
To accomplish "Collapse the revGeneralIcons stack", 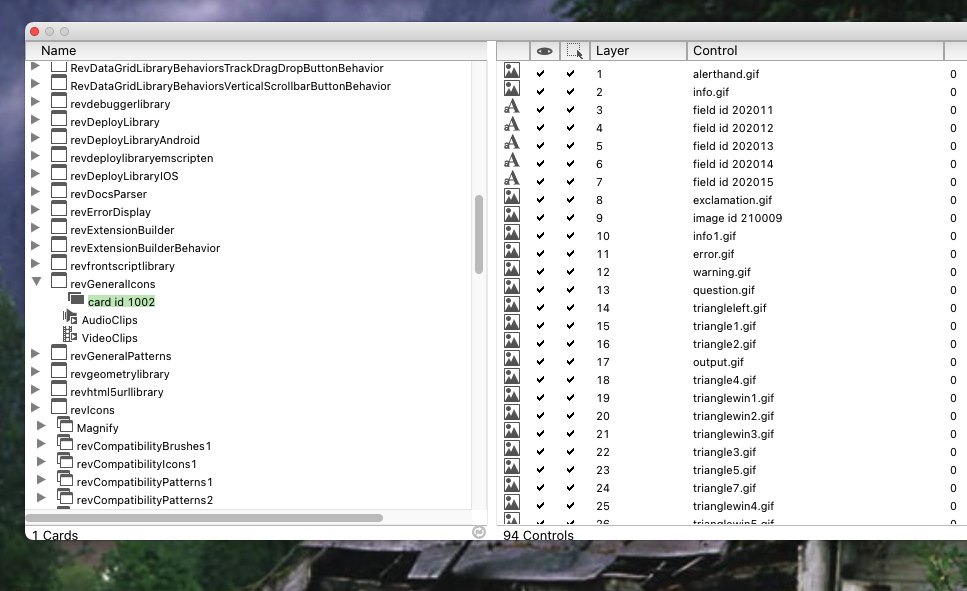I will [37, 283].
